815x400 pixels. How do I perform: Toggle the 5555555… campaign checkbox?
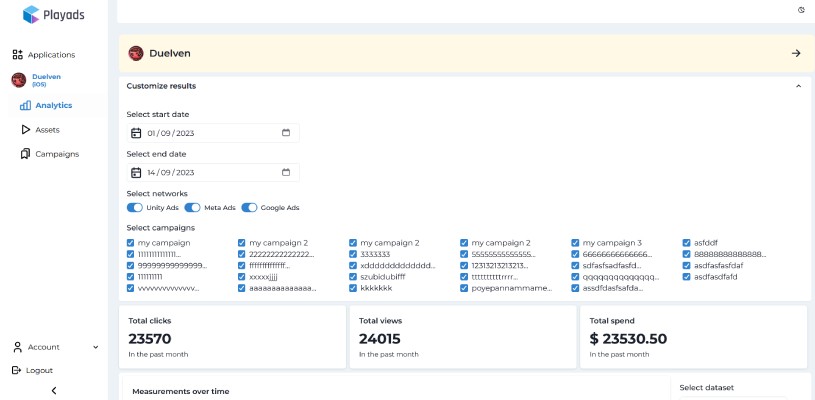pos(464,254)
